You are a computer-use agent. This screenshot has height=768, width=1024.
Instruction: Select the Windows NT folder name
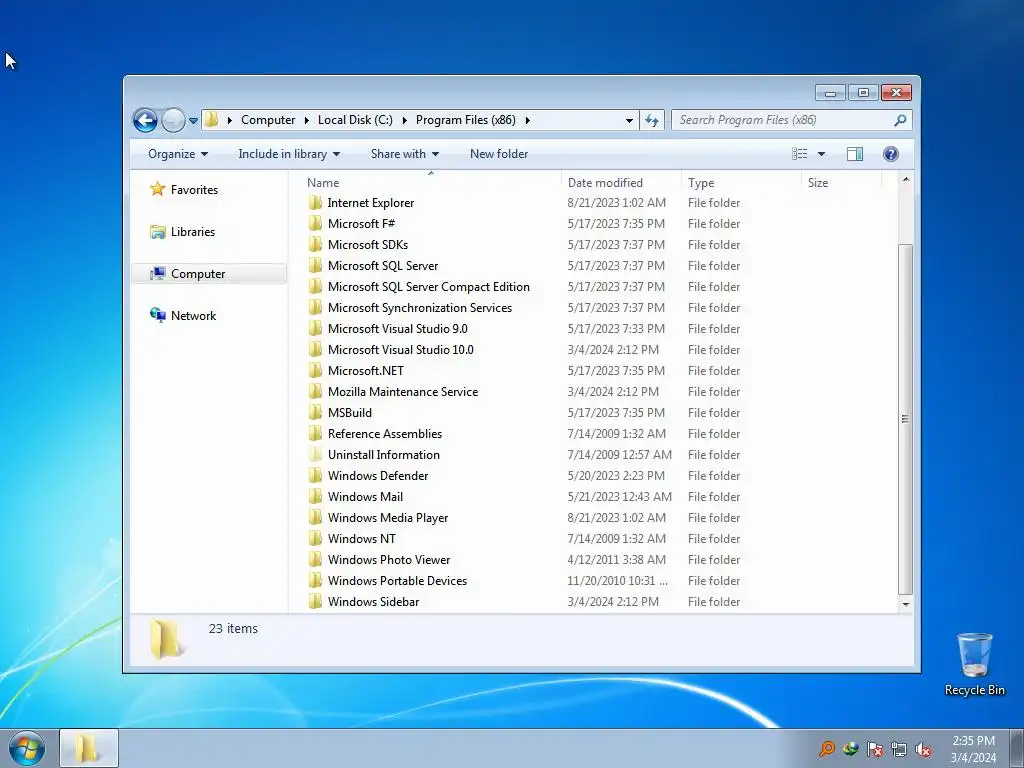coord(362,539)
